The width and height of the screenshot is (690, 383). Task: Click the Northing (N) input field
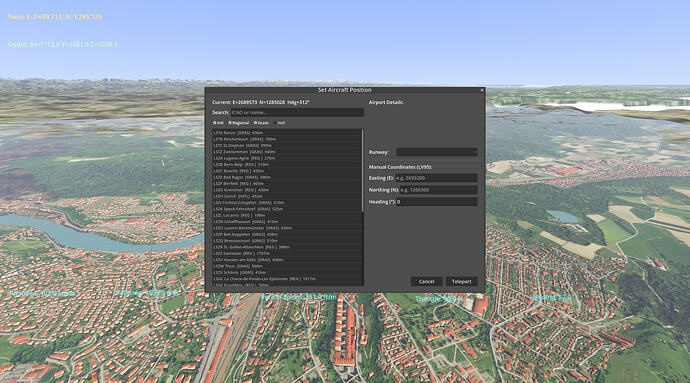pyautogui.click(x=438, y=190)
